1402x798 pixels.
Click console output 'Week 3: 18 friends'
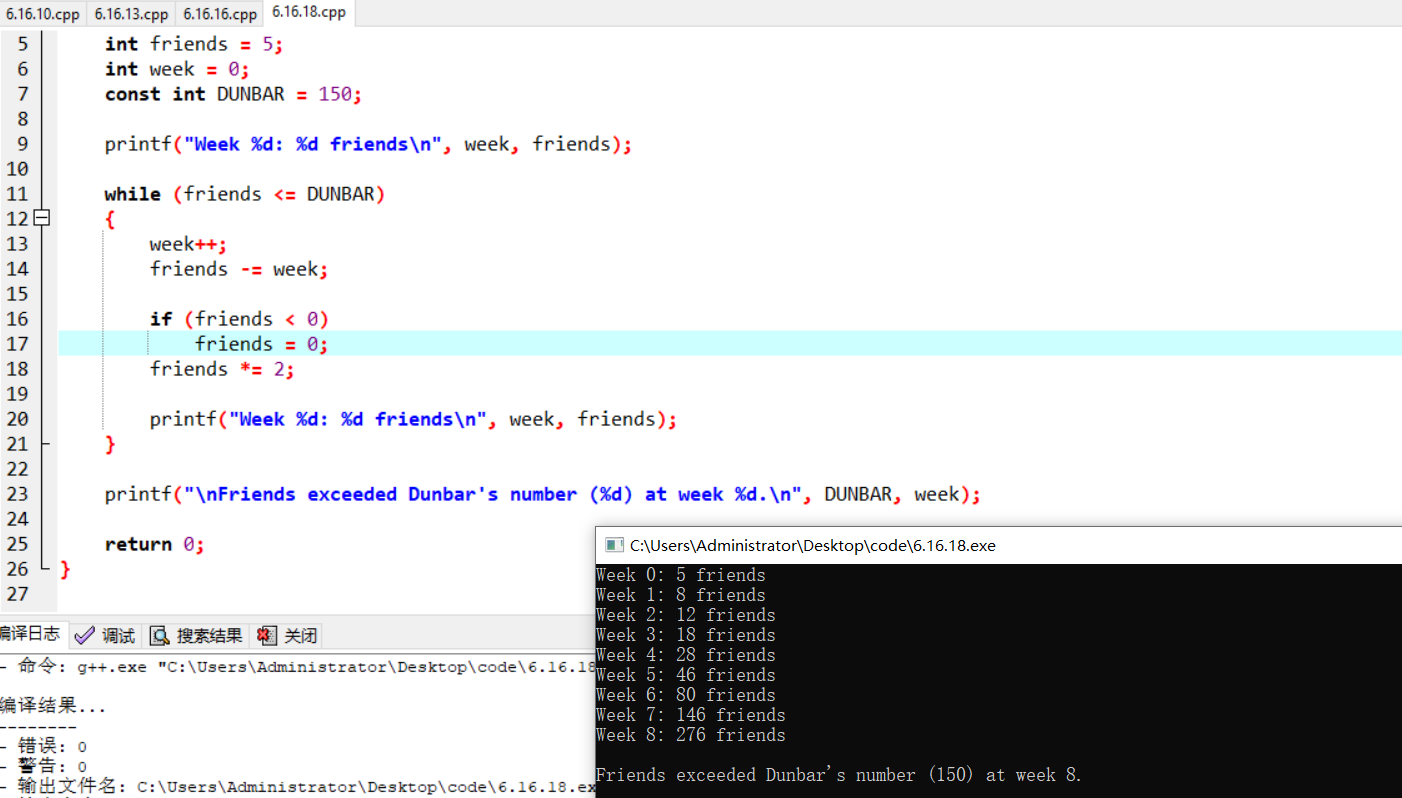[685, 635]
